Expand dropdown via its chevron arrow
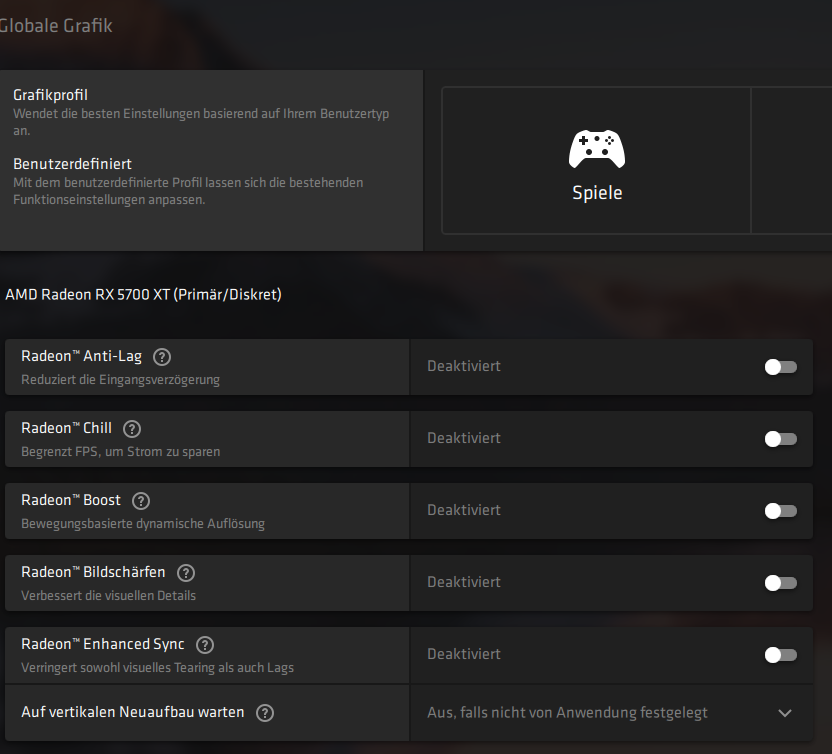The image size is (832, 754). [x=785, y=713]
